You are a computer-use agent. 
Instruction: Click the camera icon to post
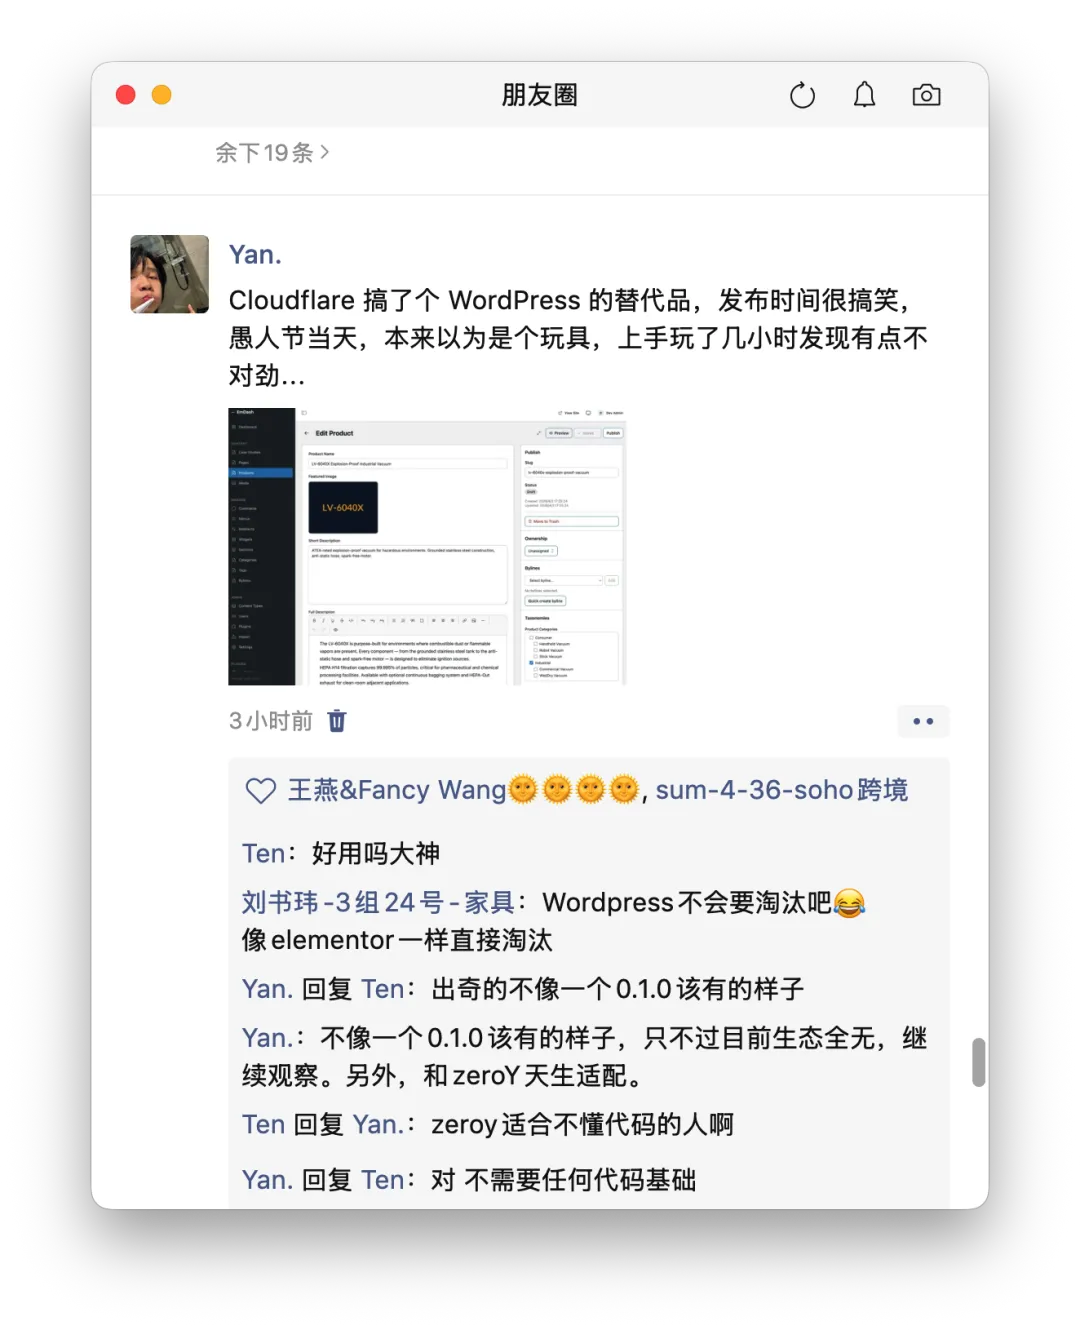926,95
